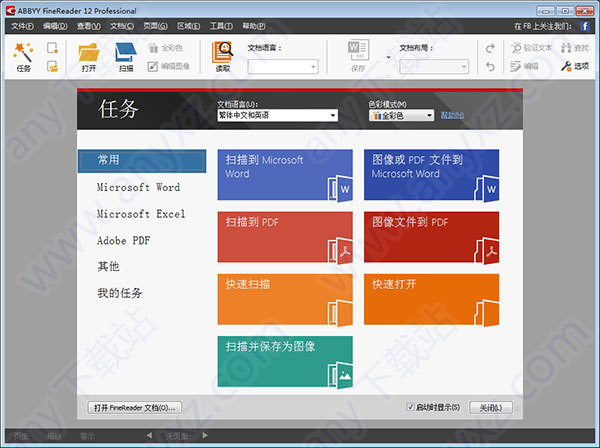Screen dimensions: 600x448
Task: Start scanning with the Scan toolbar icon
Action: (126, 52)
